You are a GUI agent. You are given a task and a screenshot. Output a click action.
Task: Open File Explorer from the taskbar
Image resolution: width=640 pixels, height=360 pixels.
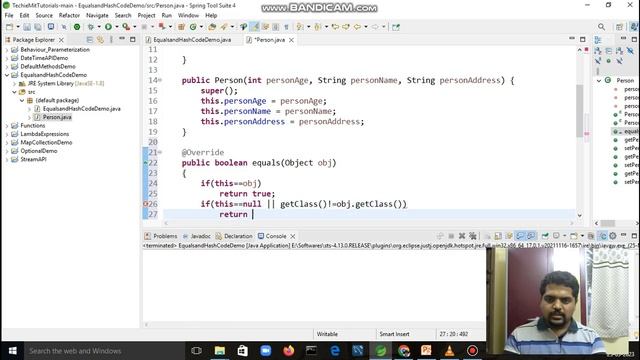(x=220, y=351)
